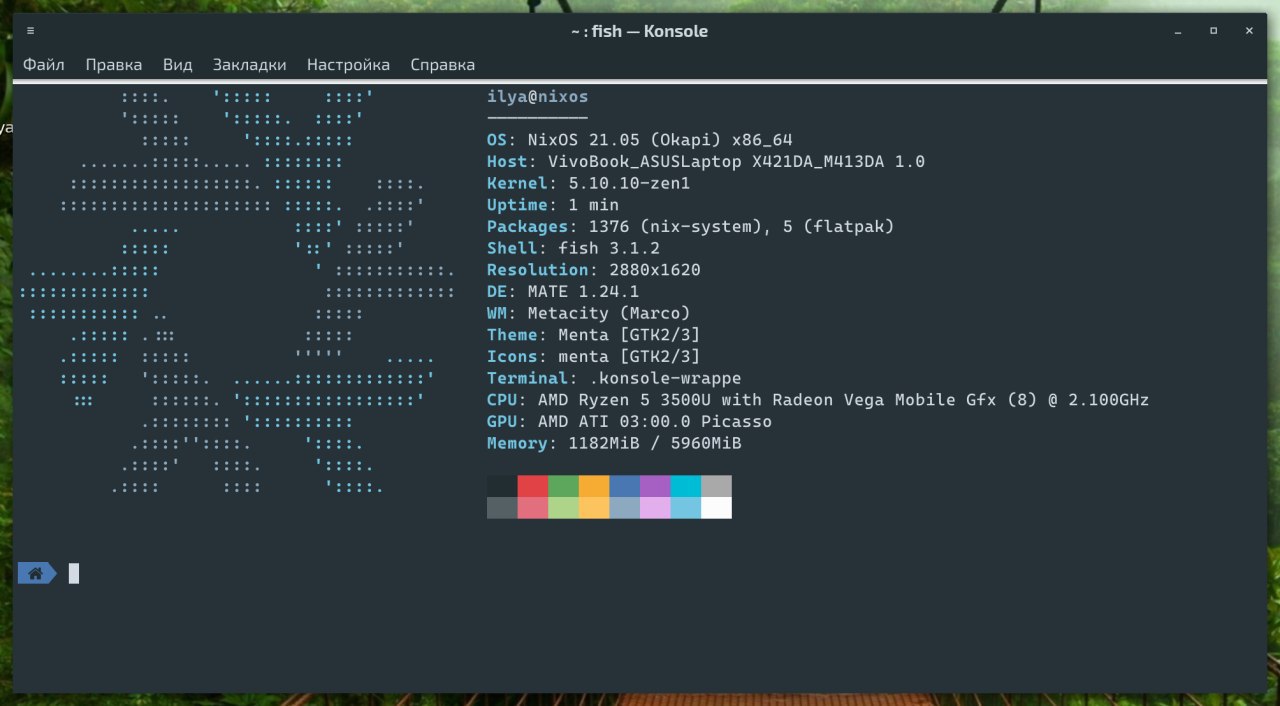Click the home directory prompt icon
1280x706 pixels.
click(x=37, y=573)
